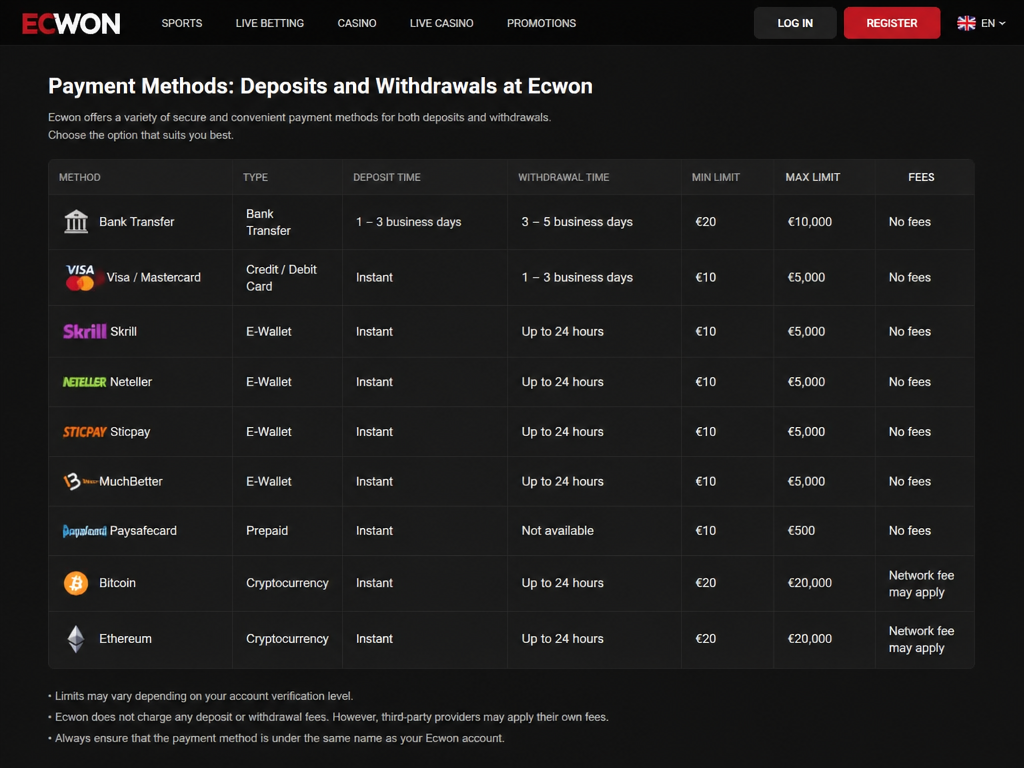Click the blue Paysafecard logo
The width and height of the screenshot is (1024, 768).
[x=84, y=531]
